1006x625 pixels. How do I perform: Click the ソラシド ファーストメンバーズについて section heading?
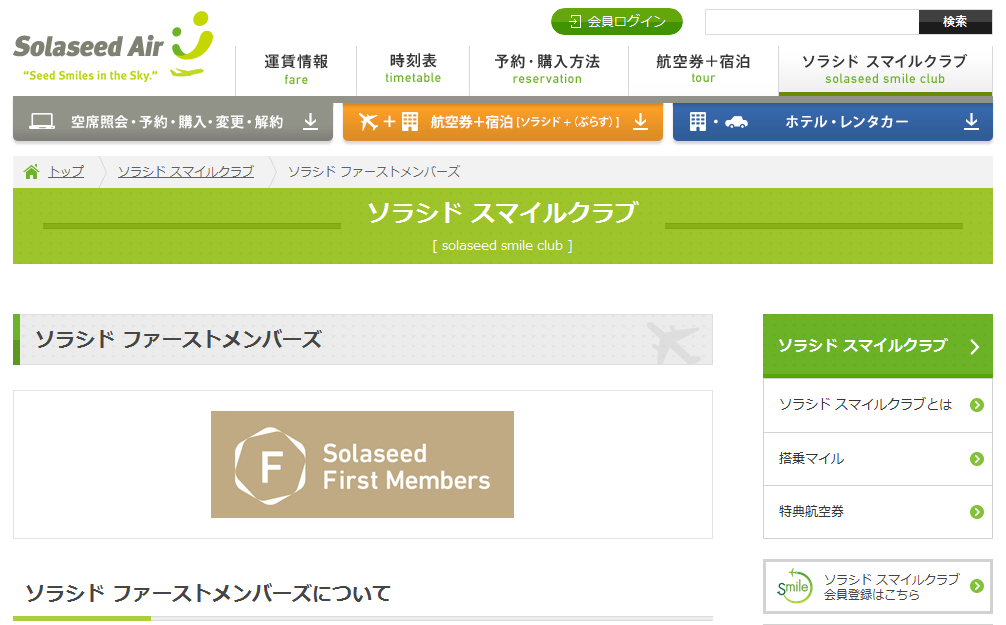208,594
